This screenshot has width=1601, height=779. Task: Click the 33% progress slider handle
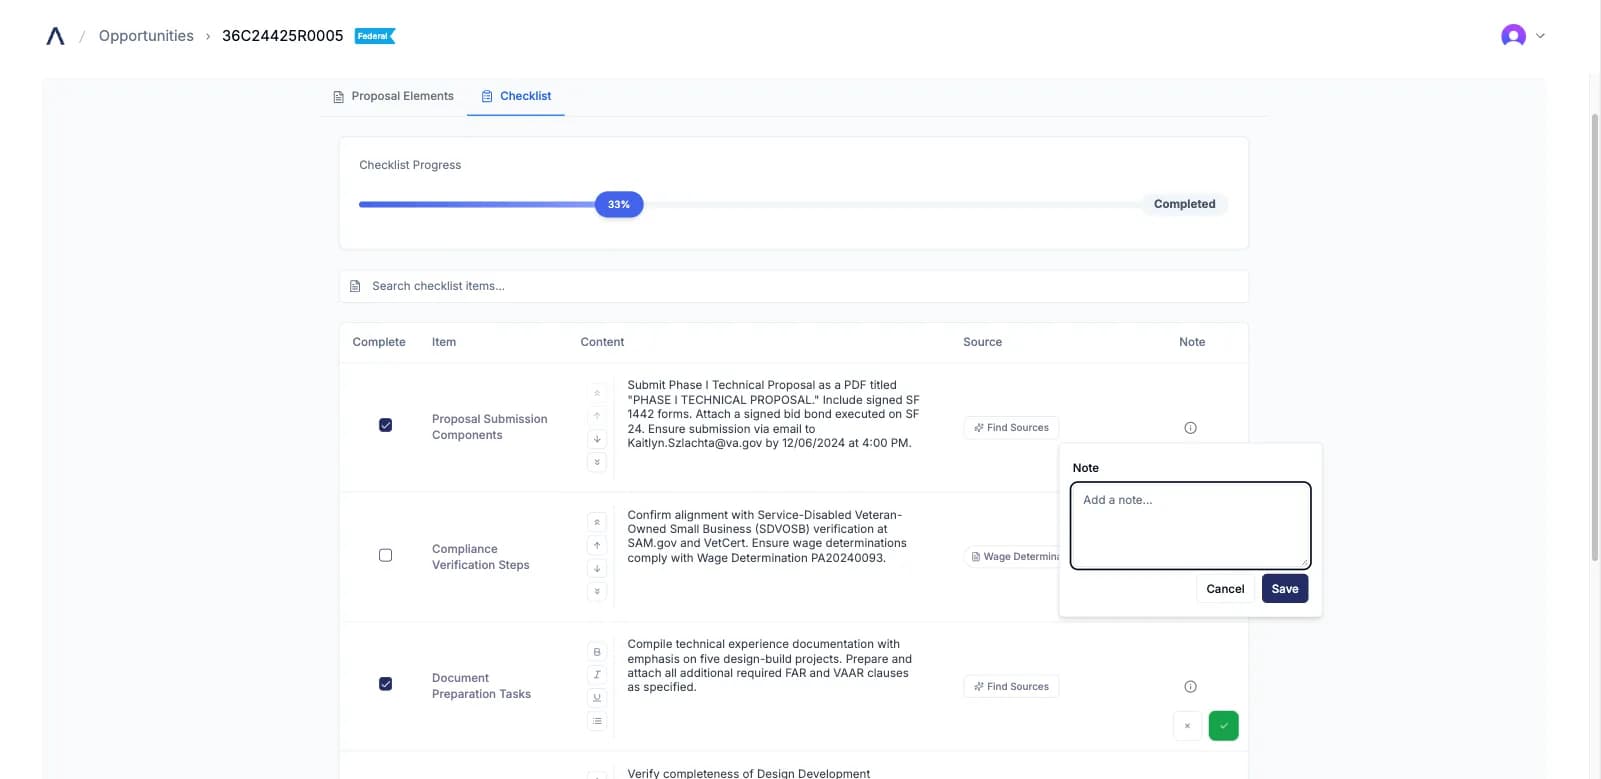point(619,204)
